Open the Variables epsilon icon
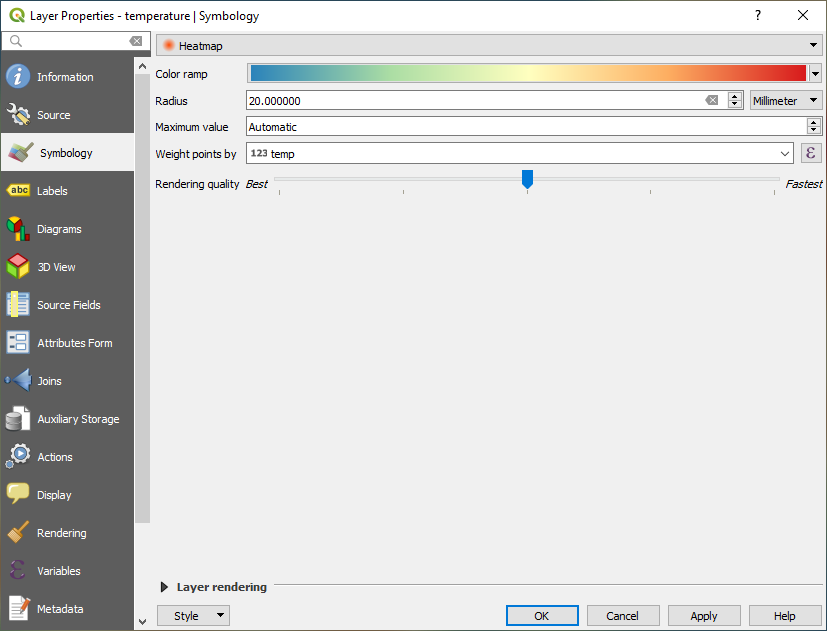 pyautogui.click(x=18, y=570)
